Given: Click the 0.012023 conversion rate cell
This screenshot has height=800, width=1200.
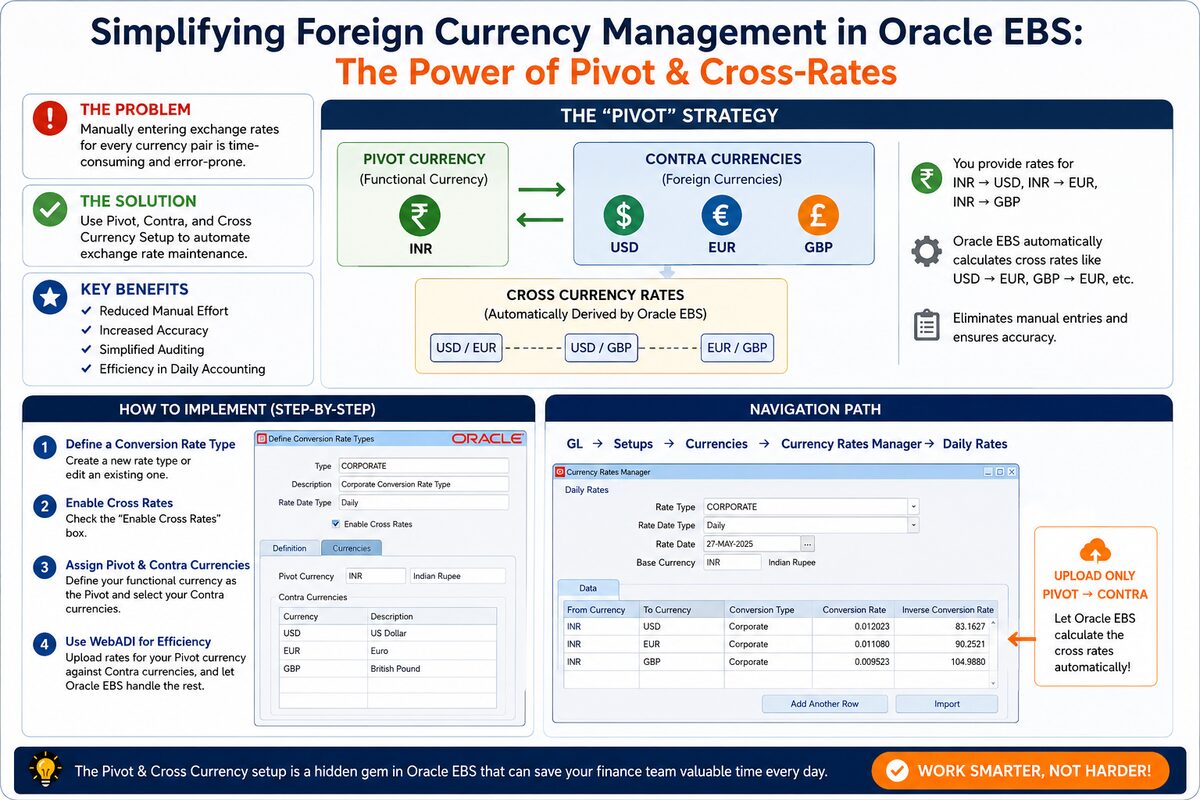Looking at the screenshot, I should [x=853, y=627].
